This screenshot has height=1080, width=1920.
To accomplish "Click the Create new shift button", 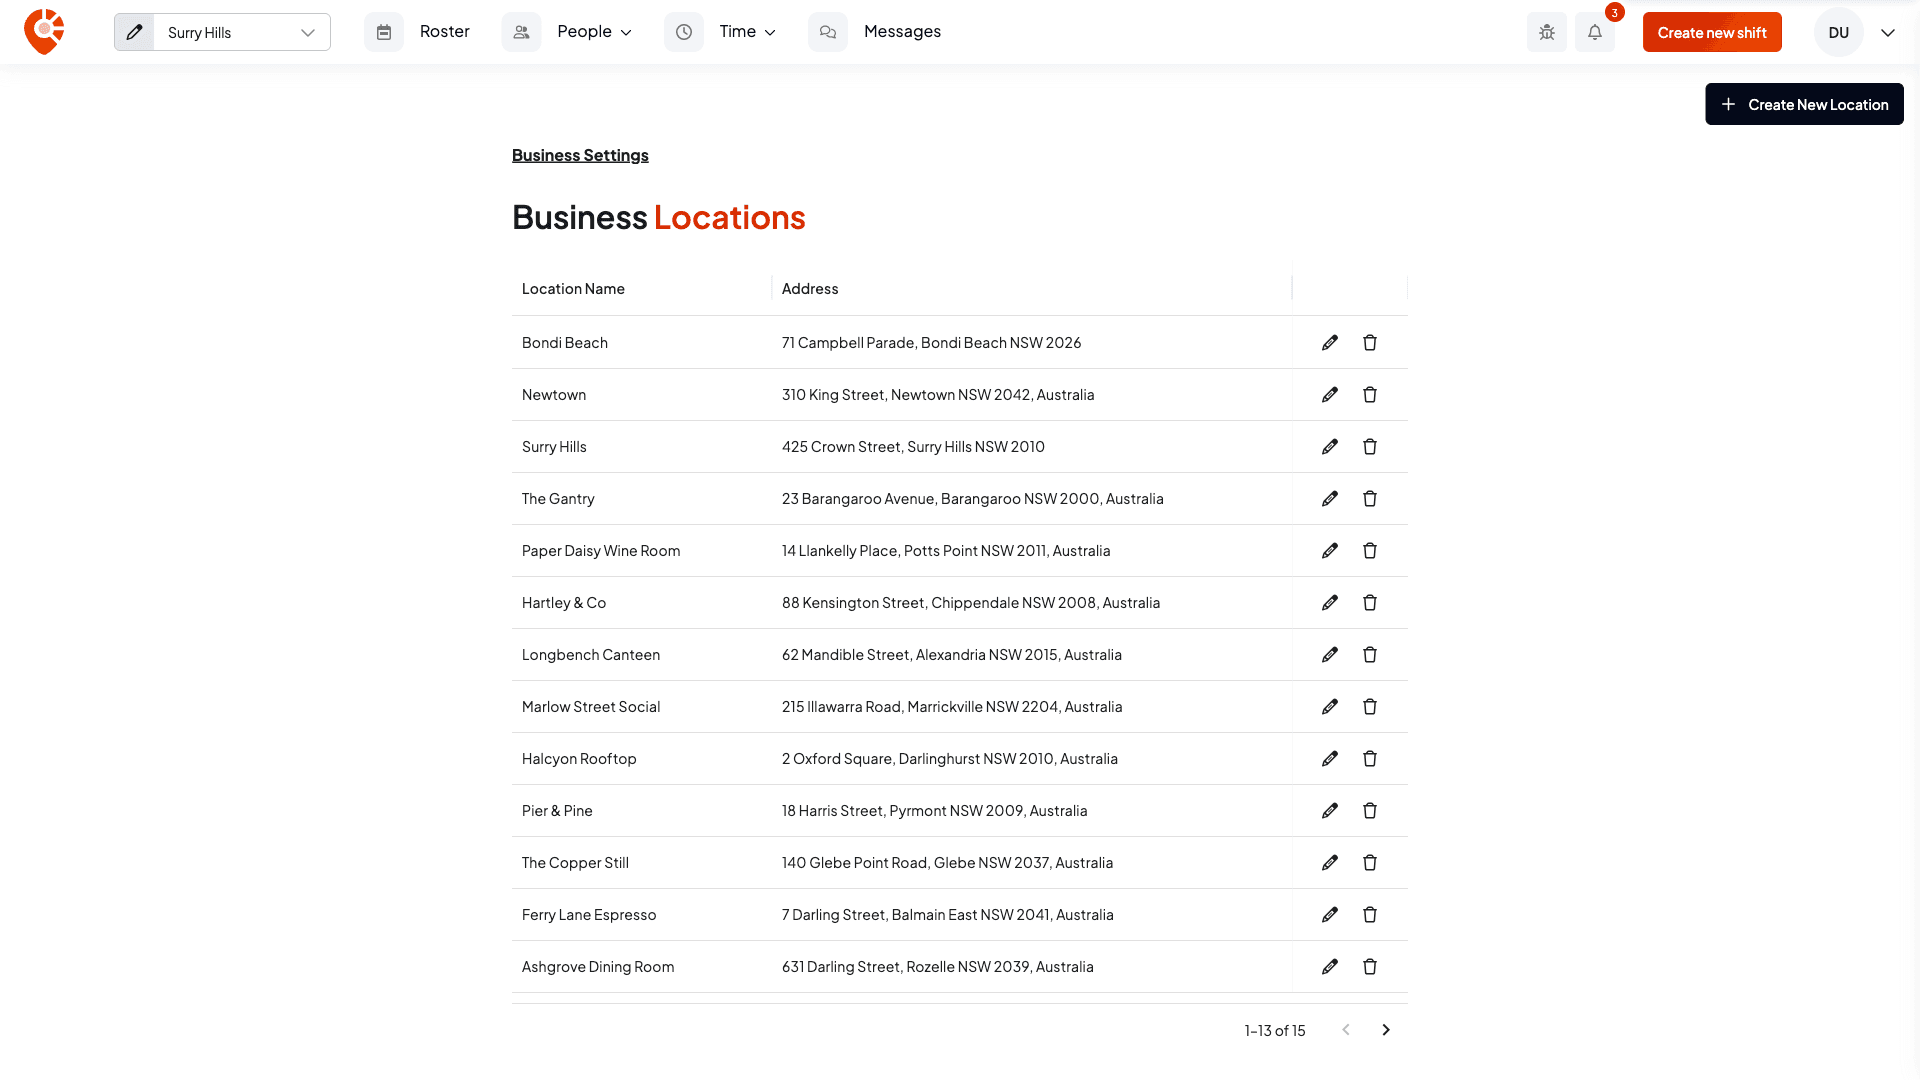I will click(1712, 32).
